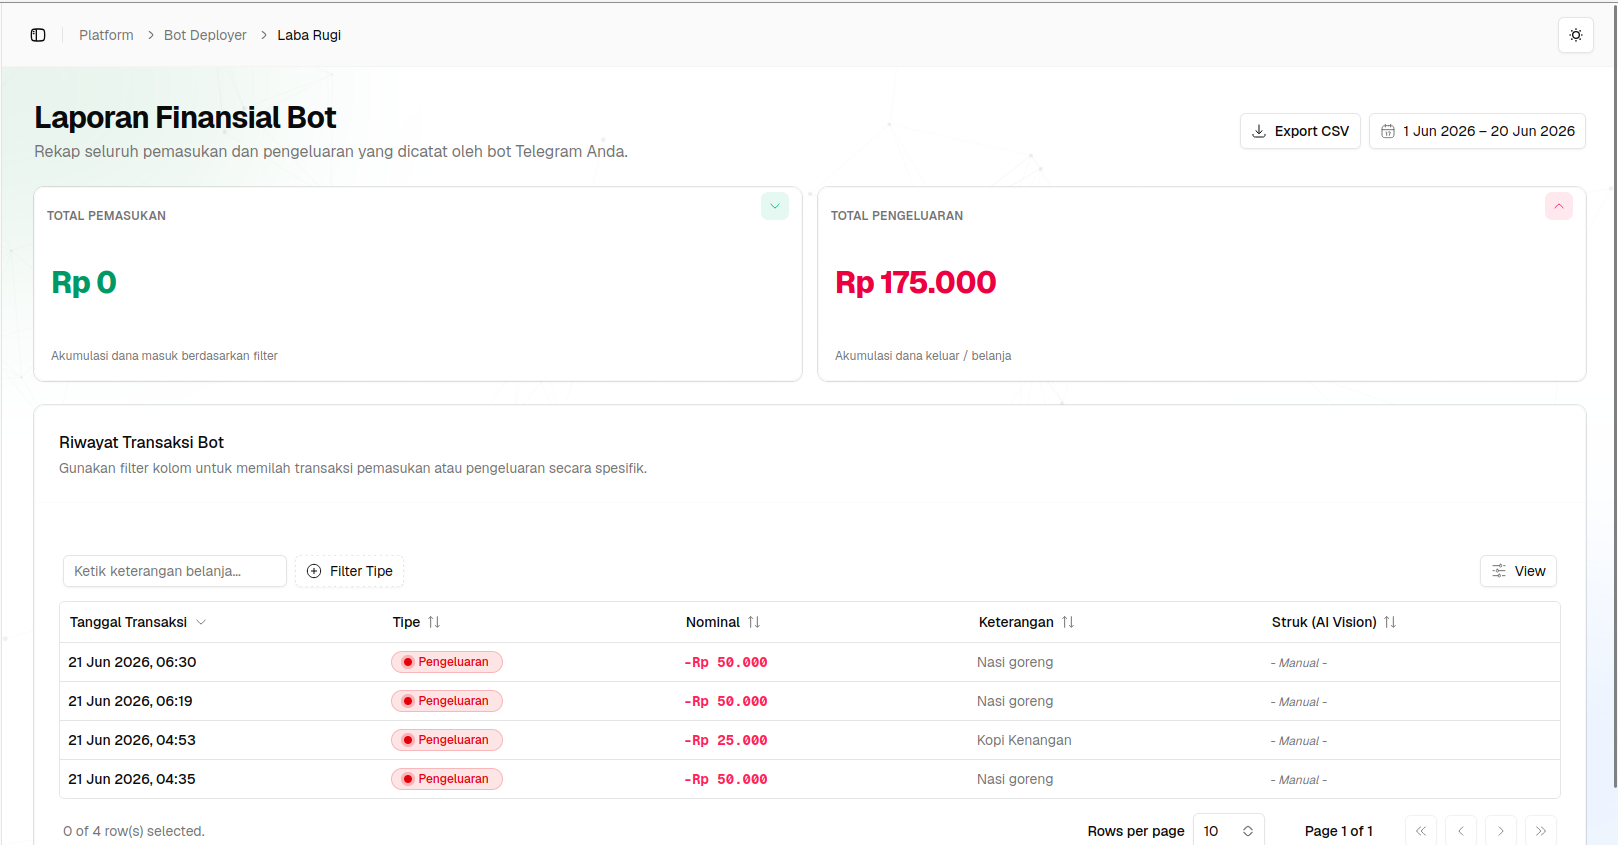
Task: Select Laba Rugi breadcrumb
Action: click(x=309, y=35)
